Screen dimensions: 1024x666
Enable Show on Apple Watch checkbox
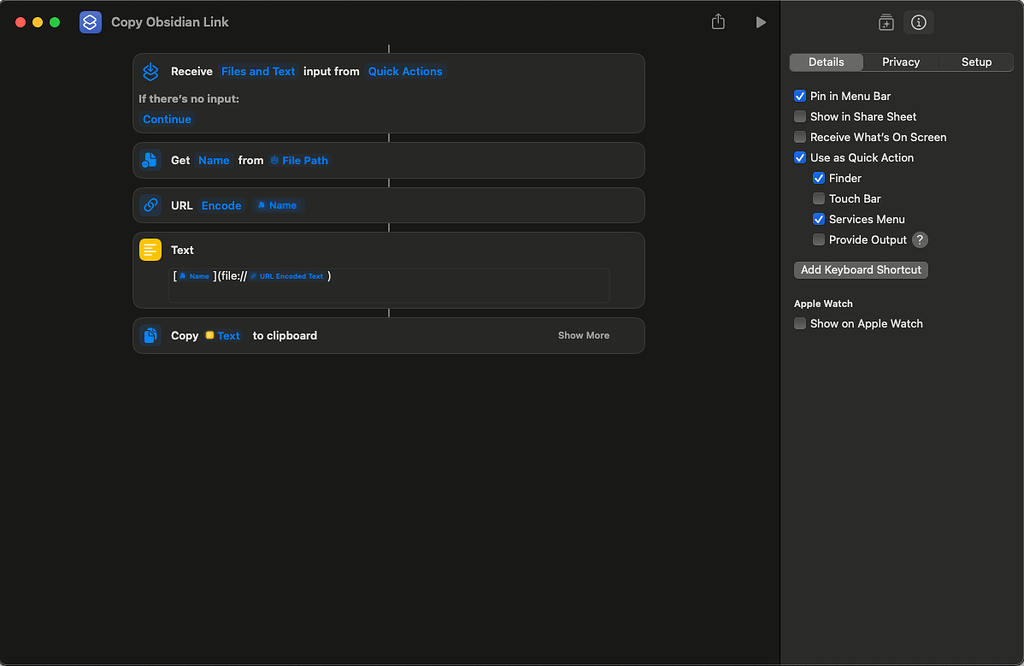click(x=800, y=324)
